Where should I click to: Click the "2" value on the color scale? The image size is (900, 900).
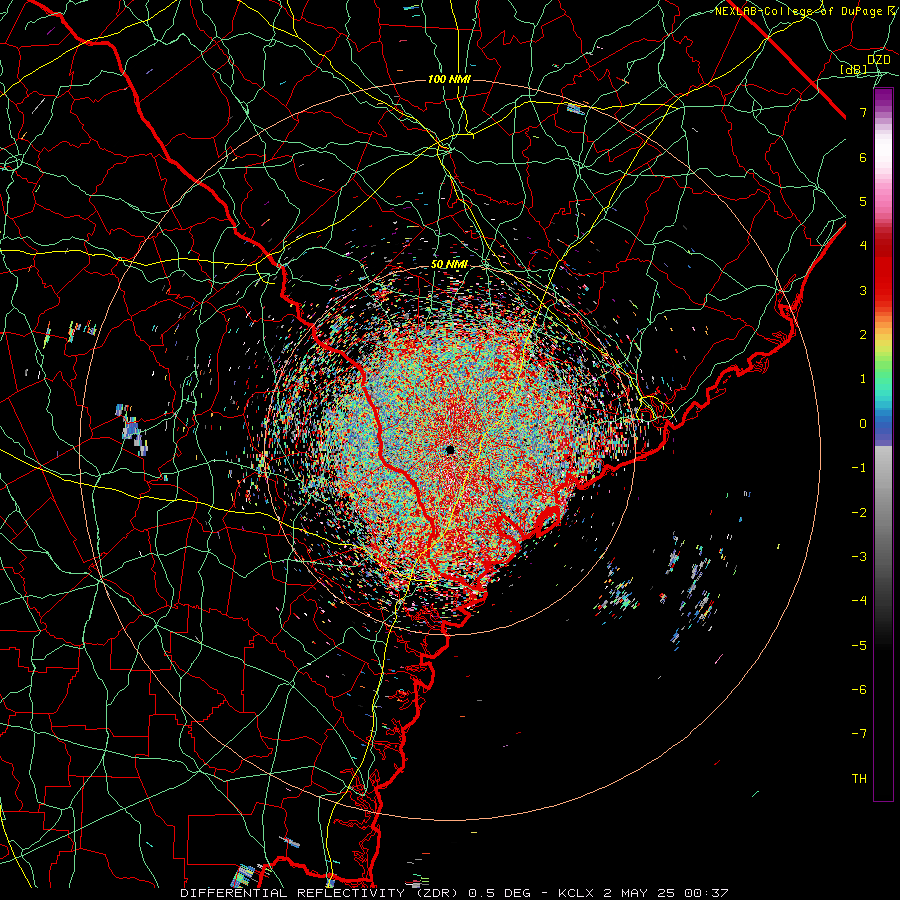coord(863,335)
